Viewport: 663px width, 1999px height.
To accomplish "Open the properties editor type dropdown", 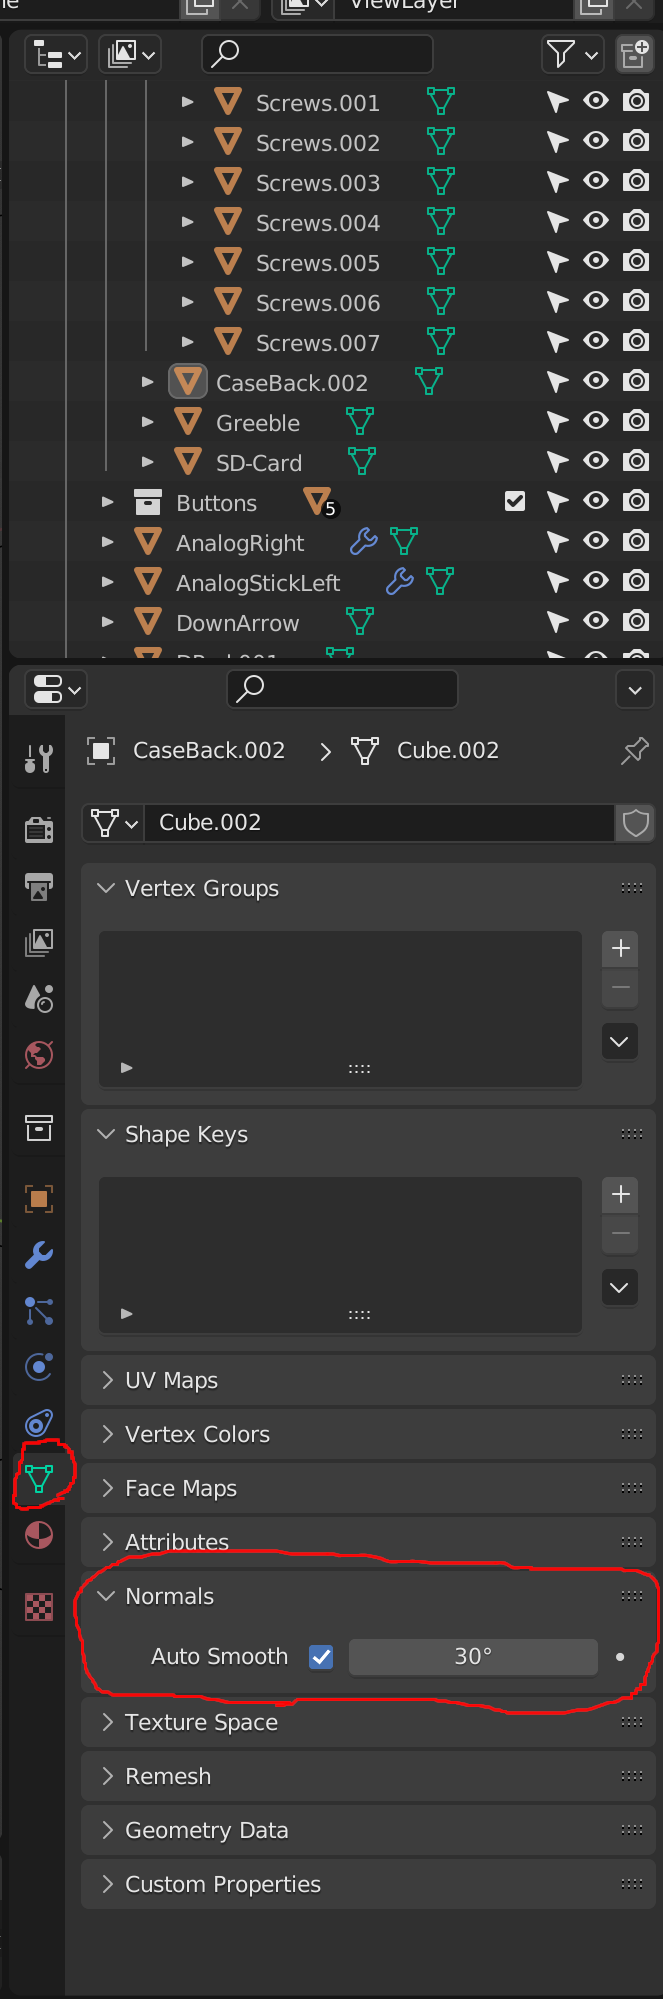I will [55, 689].
